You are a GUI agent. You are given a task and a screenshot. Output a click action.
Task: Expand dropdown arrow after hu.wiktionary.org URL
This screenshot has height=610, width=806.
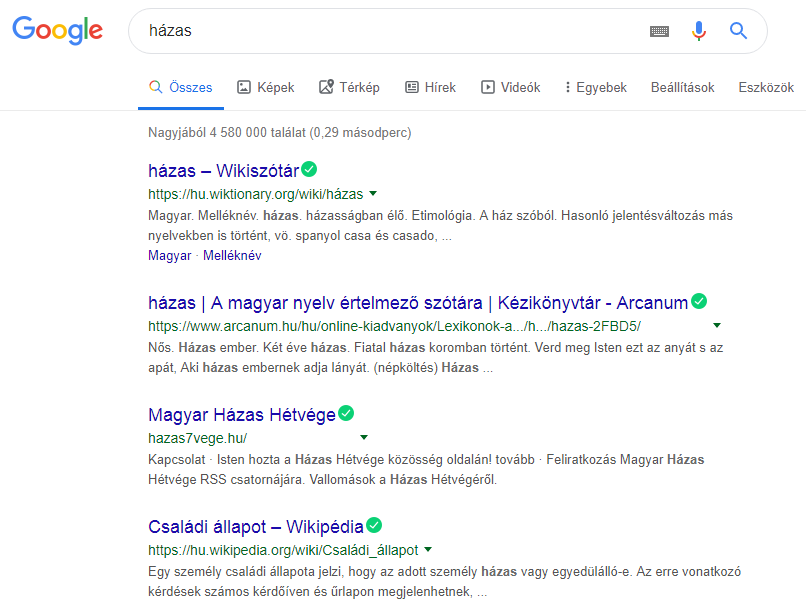[373, 194]
